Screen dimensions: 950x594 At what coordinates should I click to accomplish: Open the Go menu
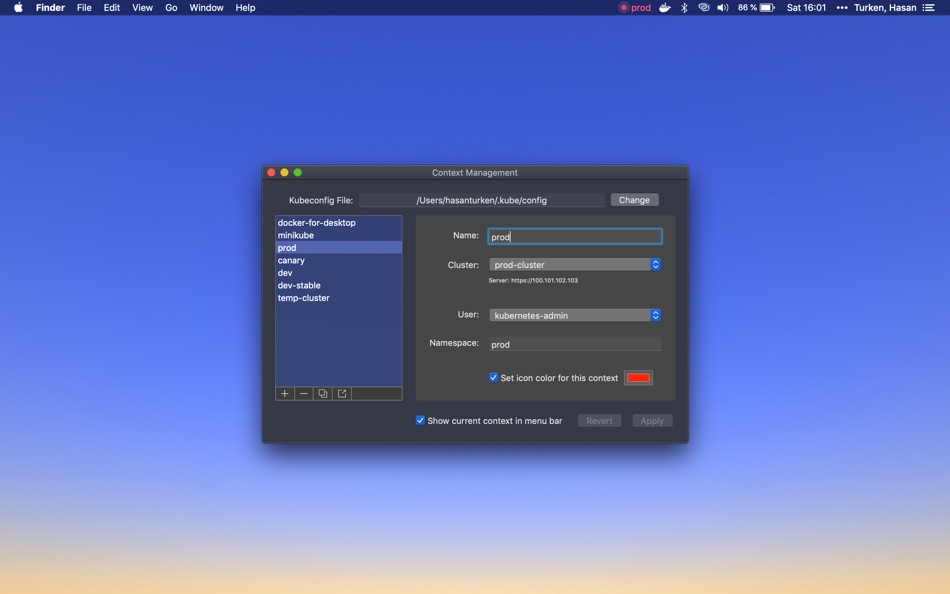tap(171, 8)
